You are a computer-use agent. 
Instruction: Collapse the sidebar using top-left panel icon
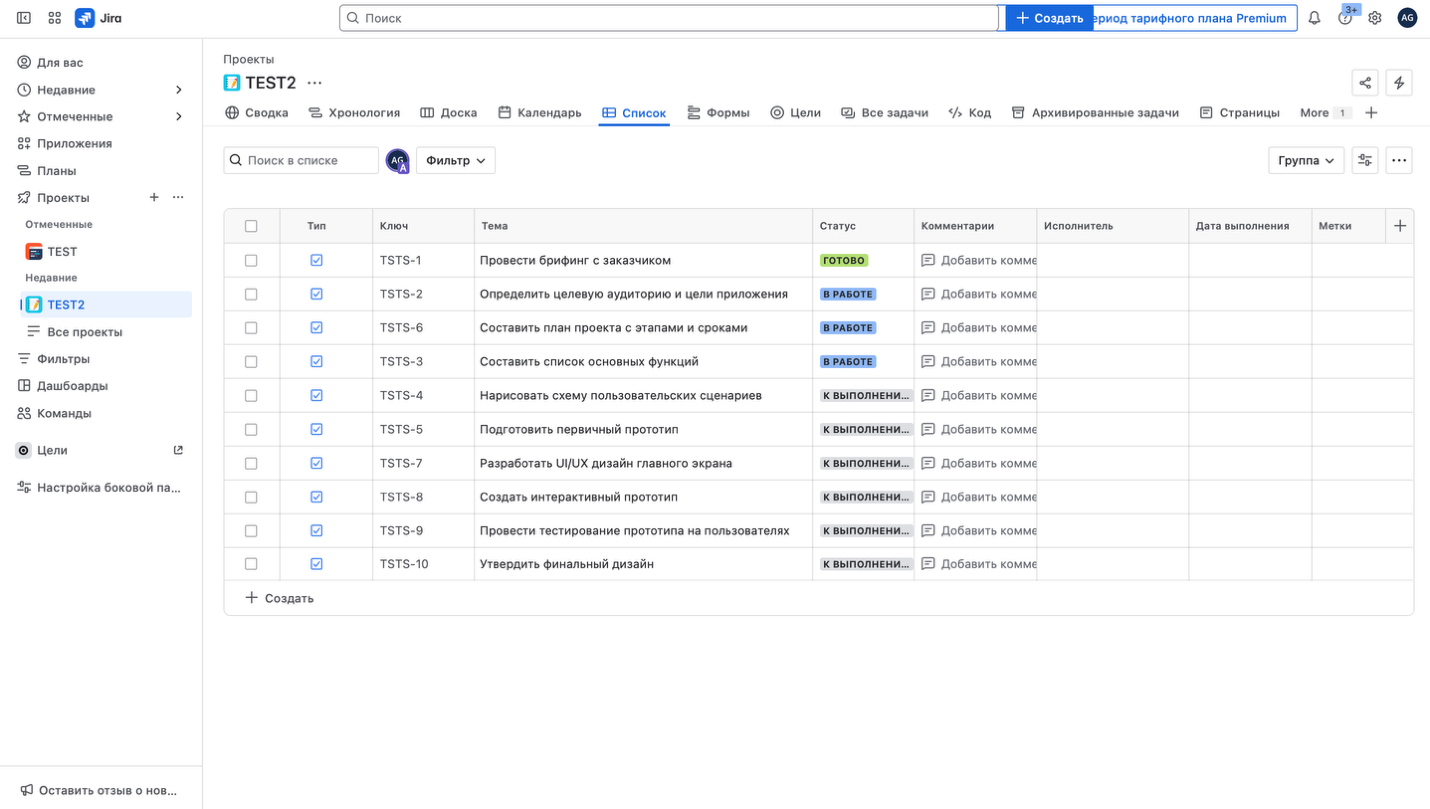(24, 18)
